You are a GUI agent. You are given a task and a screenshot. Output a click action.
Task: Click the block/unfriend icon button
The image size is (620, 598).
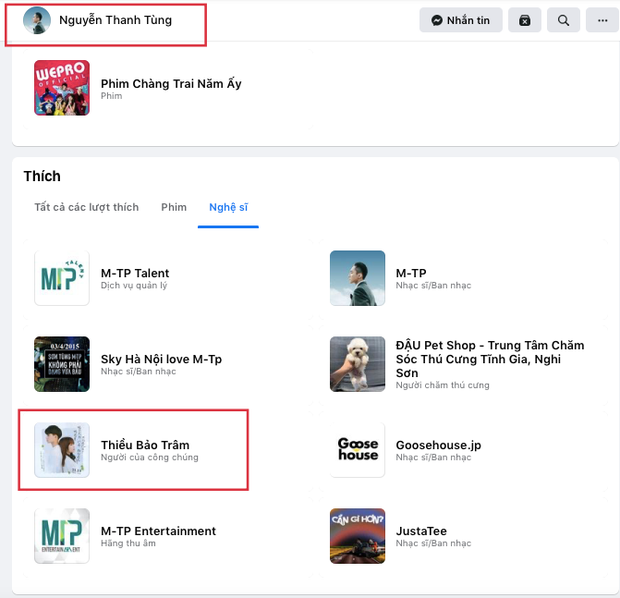pos(525,20)
